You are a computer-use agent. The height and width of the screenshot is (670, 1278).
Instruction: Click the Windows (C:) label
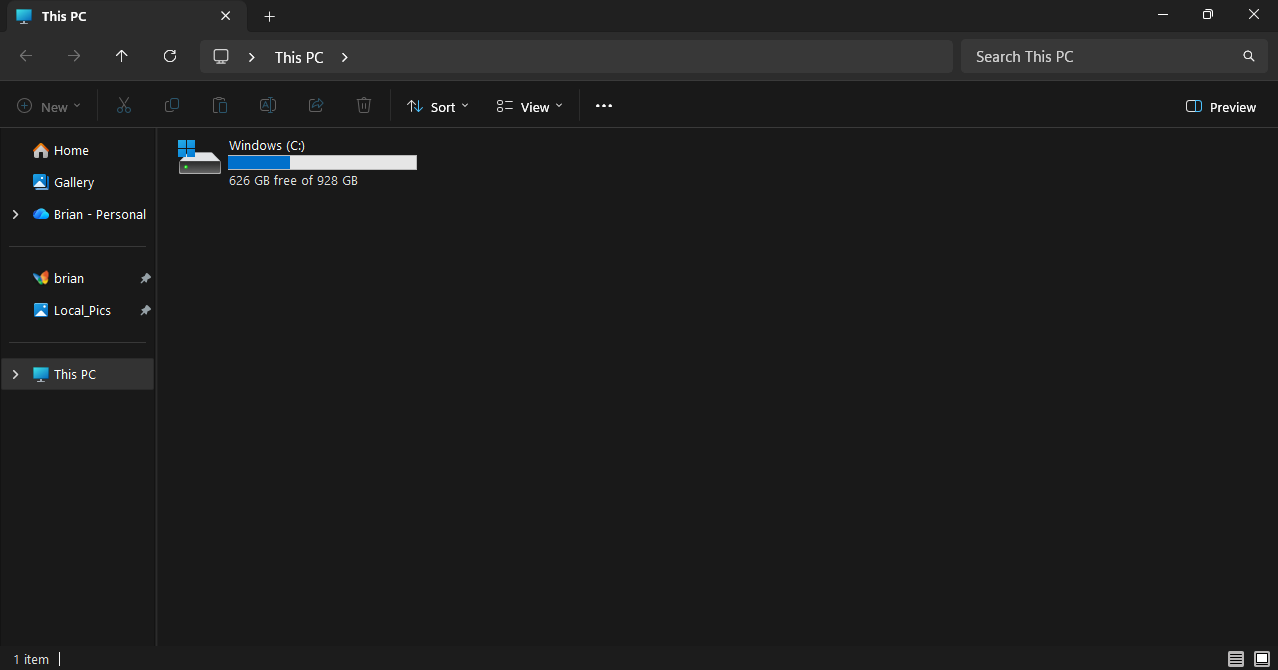[x=267, y=145]
